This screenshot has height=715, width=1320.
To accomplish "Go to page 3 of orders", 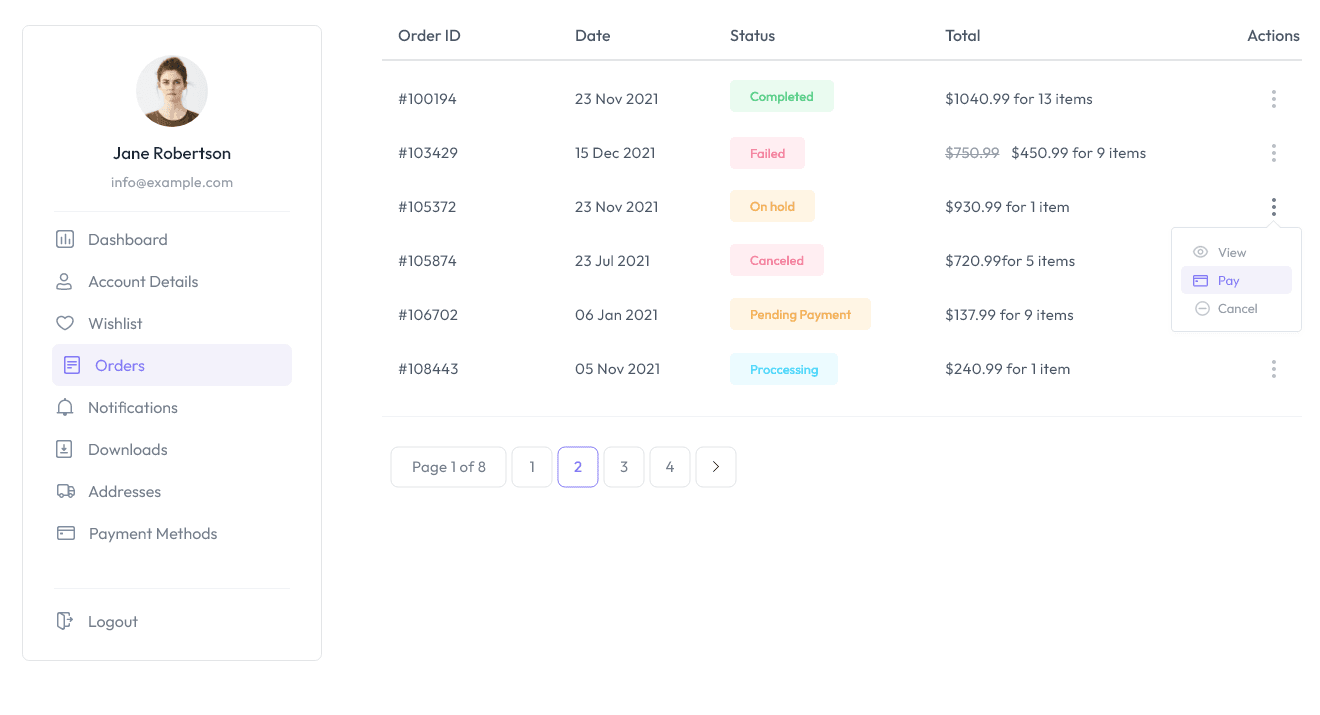I will (x=624, y=467).
